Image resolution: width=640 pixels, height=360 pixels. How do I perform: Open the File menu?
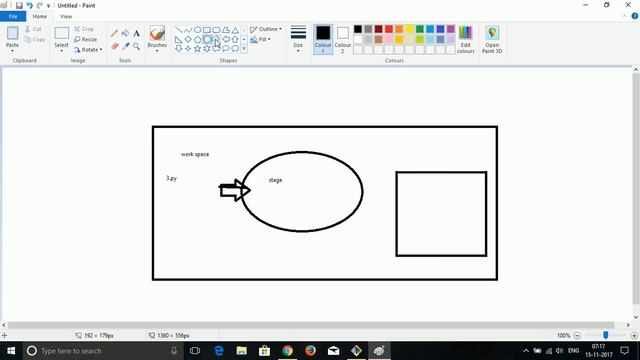[13, 16]
